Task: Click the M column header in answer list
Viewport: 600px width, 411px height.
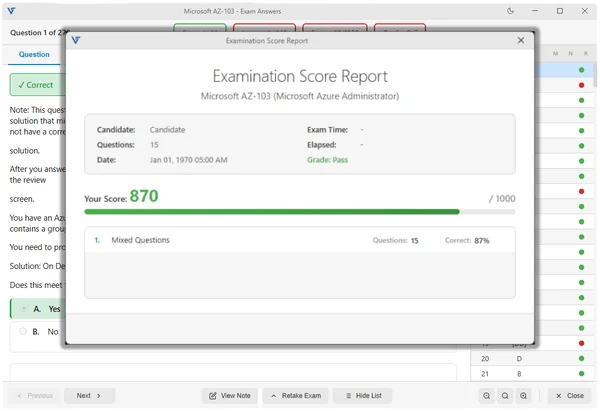Action: coord(555,54)
